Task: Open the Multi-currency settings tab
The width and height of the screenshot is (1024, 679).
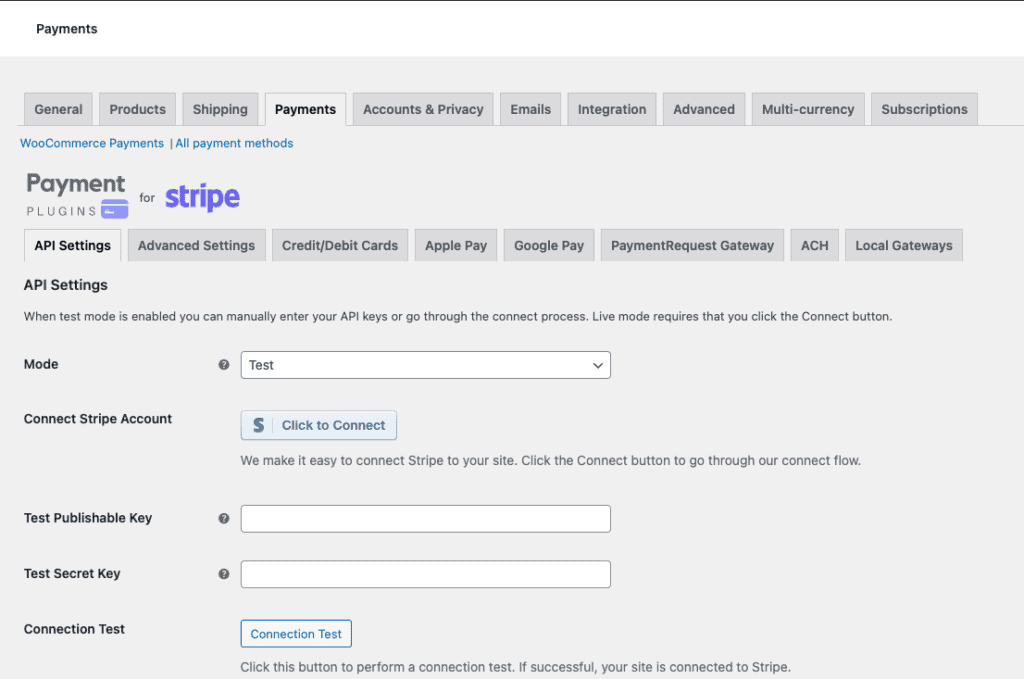Action: pyautogui.click(x=808, y=109)
